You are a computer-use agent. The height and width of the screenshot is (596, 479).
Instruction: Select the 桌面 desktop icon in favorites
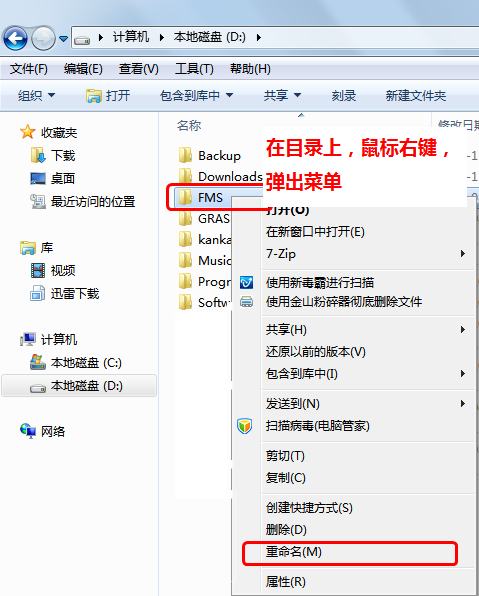tap(38, 178)
